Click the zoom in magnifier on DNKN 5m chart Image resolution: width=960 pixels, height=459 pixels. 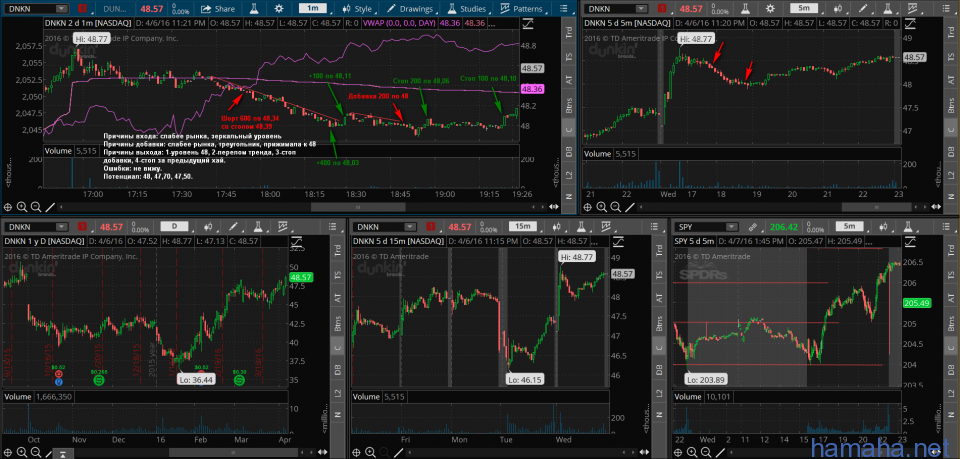[x=601, y=207]
